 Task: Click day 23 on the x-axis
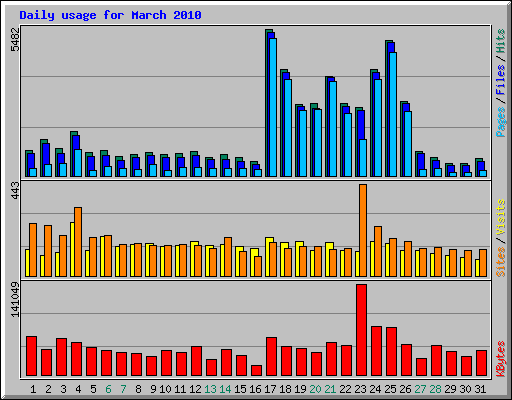coord(360,389)
